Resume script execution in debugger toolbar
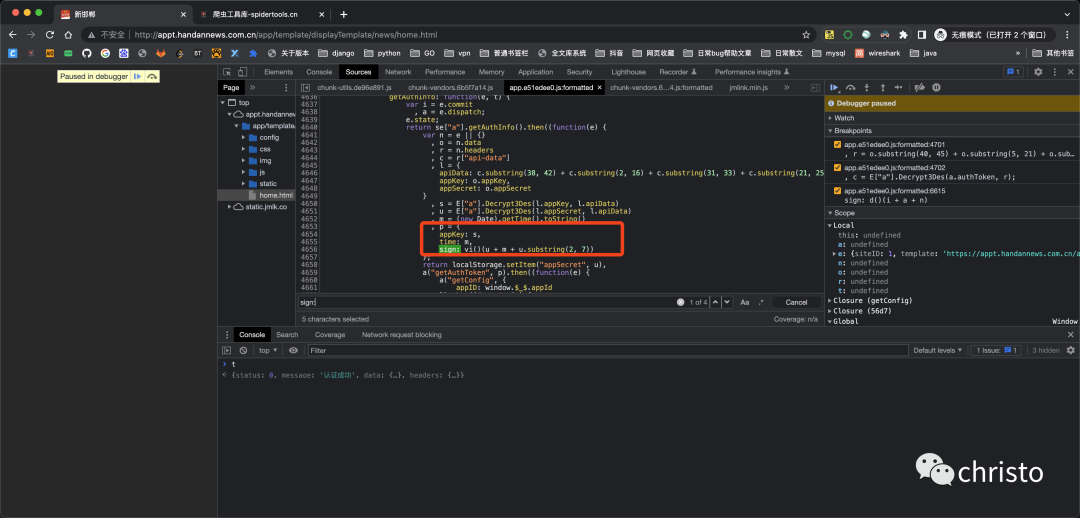 834,88
